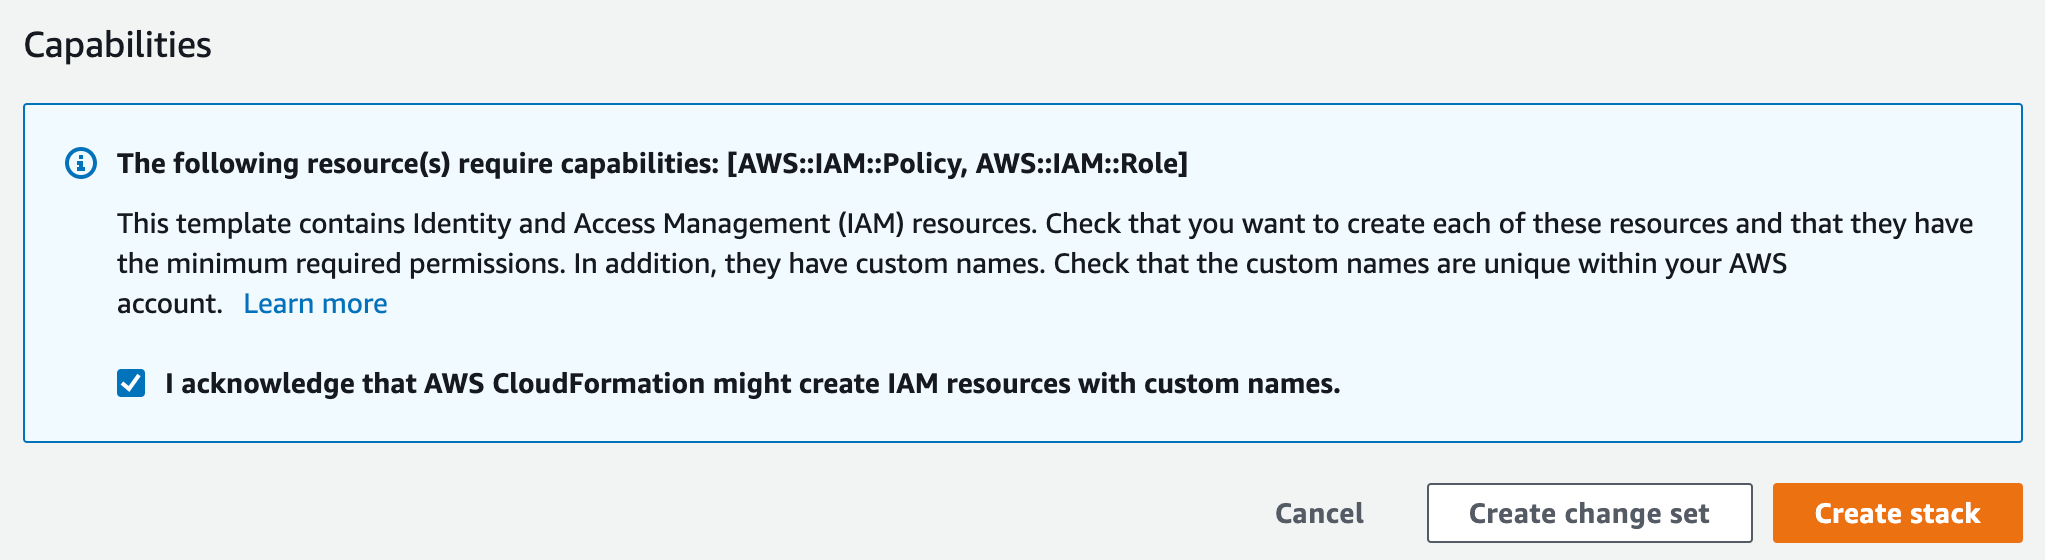Click the "I acknowledge" checkbox label text
Image resolution: width=2045 pixels, height=560 pixels.
pos(752,383)
